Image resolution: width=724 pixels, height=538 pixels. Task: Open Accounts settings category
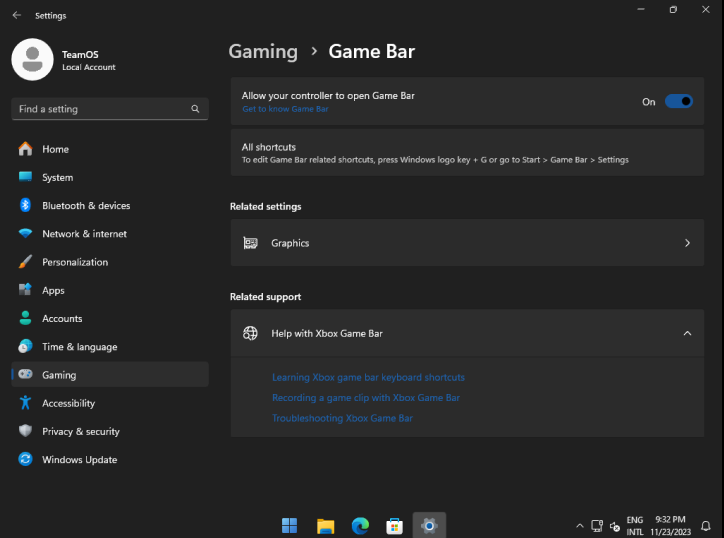pos(110,318)
